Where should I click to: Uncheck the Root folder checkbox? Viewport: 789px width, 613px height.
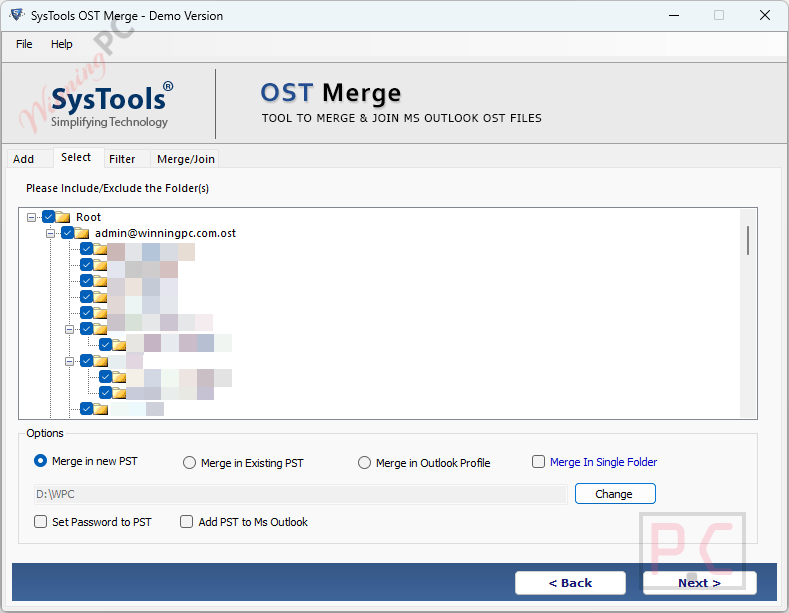pyautogui.click(x=48, y=217)
